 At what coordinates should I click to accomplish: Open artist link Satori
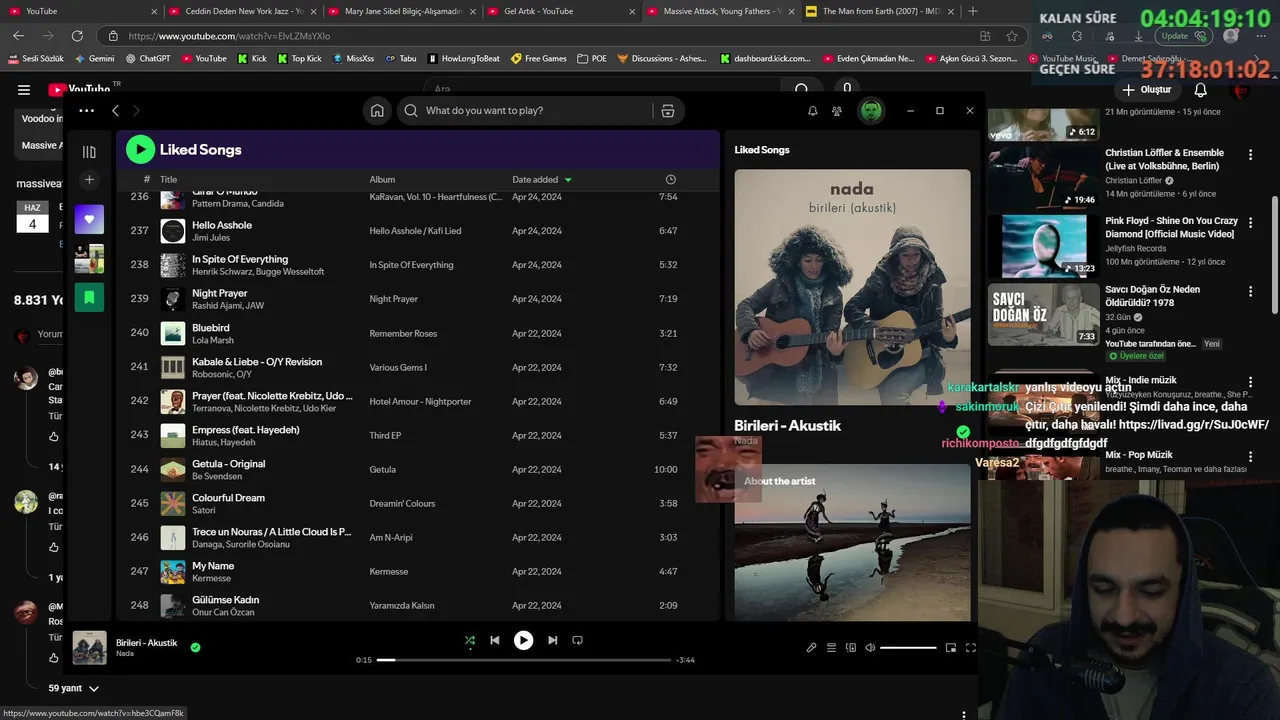click(204, 510)
